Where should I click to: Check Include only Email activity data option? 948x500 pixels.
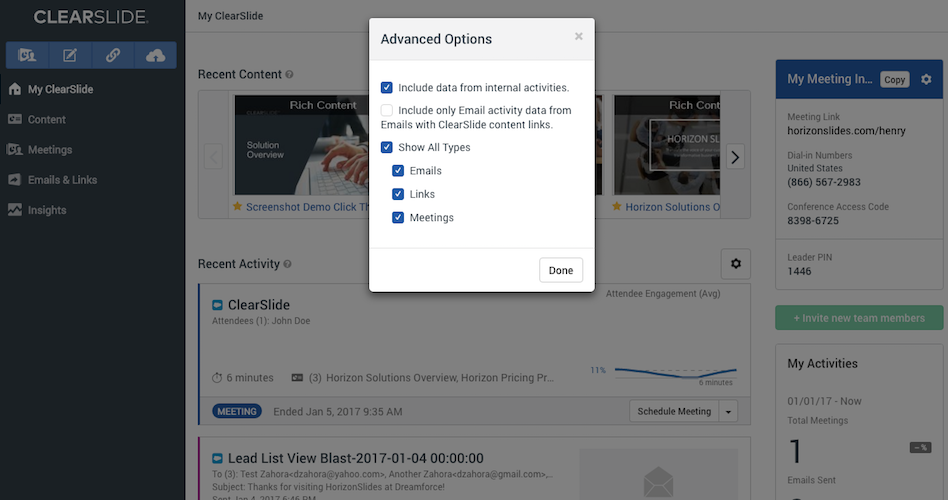[386, 110]
